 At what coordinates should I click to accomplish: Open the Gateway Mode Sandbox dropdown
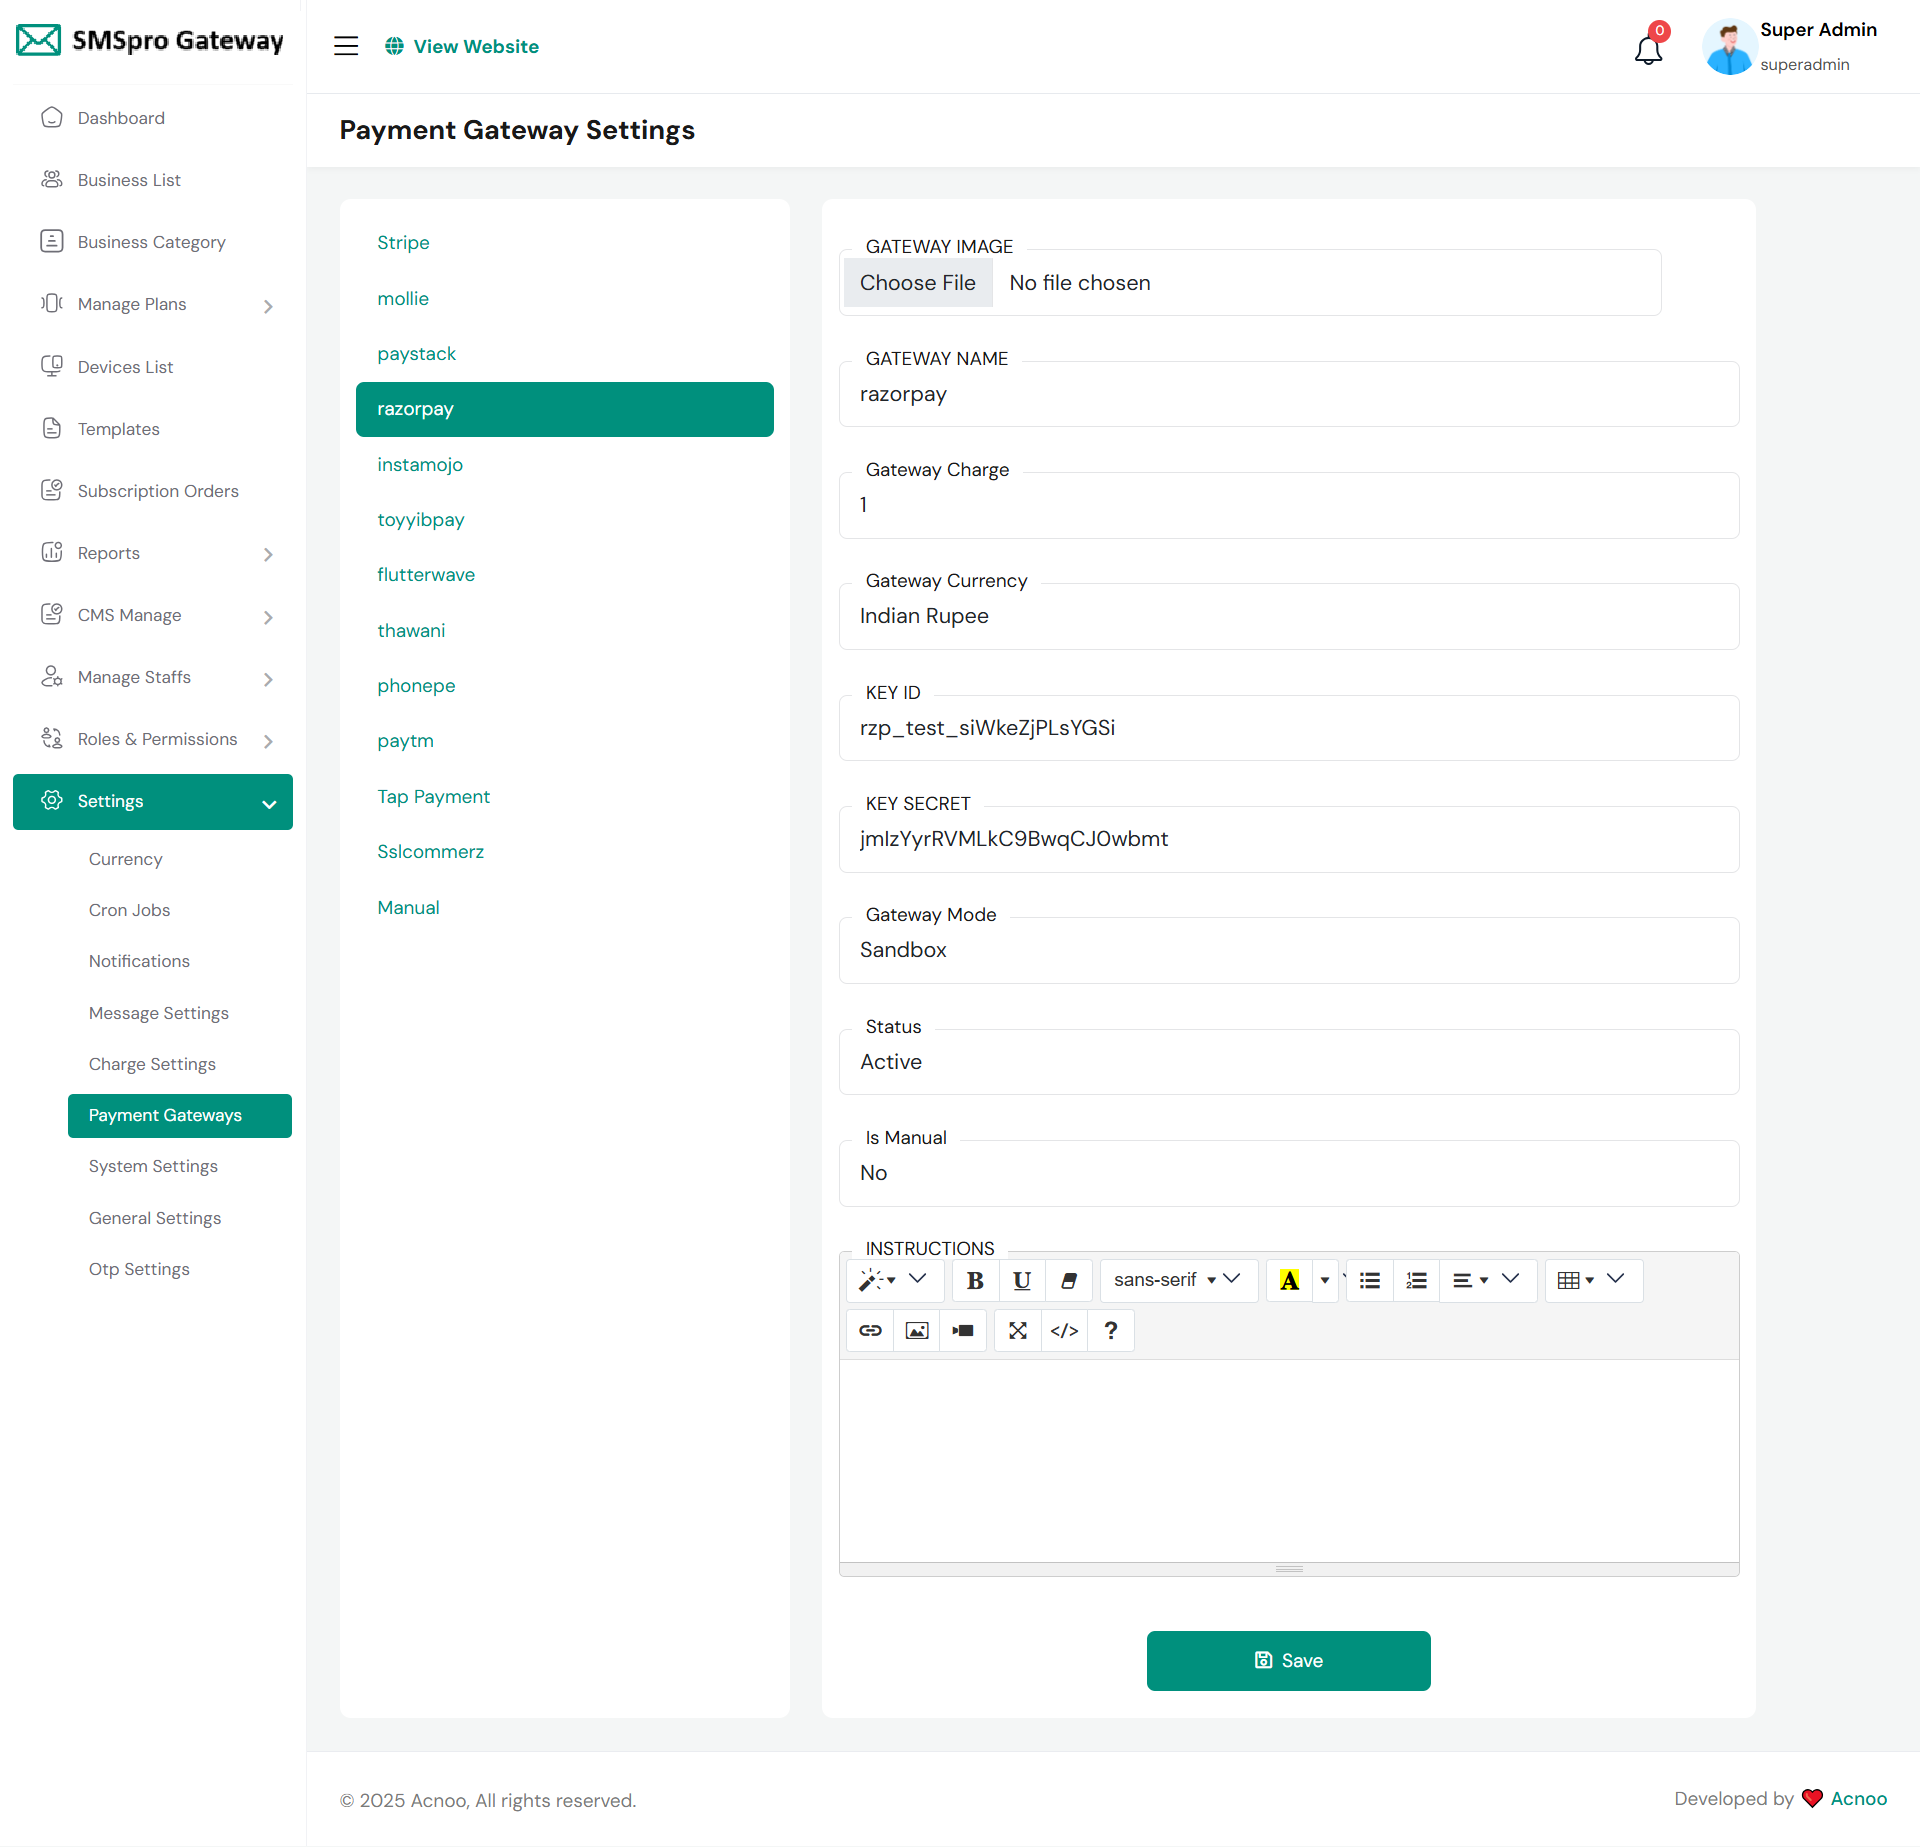(x=1288, y=950)
